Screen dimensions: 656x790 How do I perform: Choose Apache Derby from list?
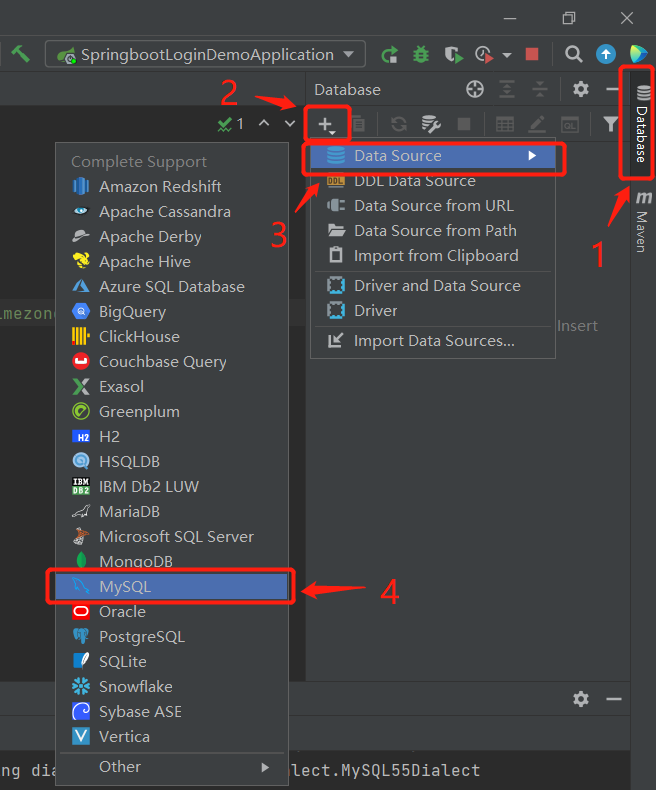click(x=171, y=236)
